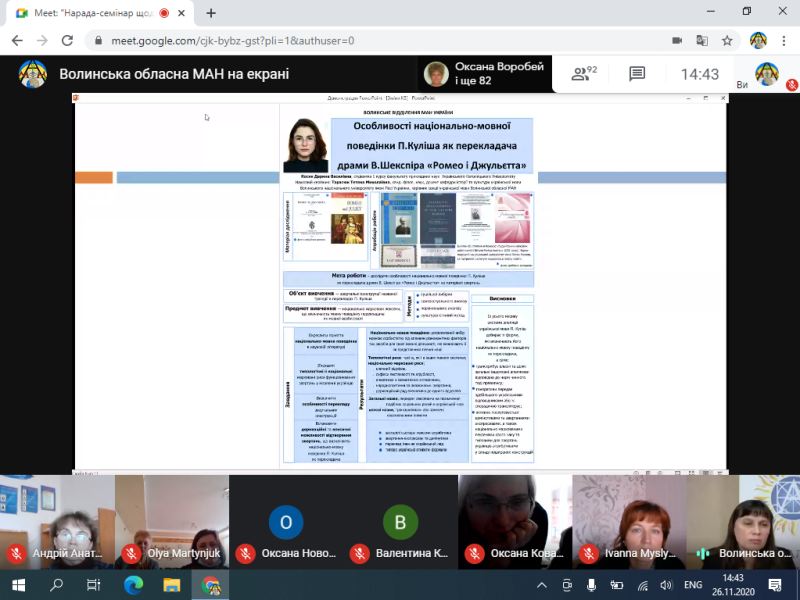Viewport: 800px width, 600px height.
Task: Open the Chrome profile avatar
Action: click(x=758, y=41)
